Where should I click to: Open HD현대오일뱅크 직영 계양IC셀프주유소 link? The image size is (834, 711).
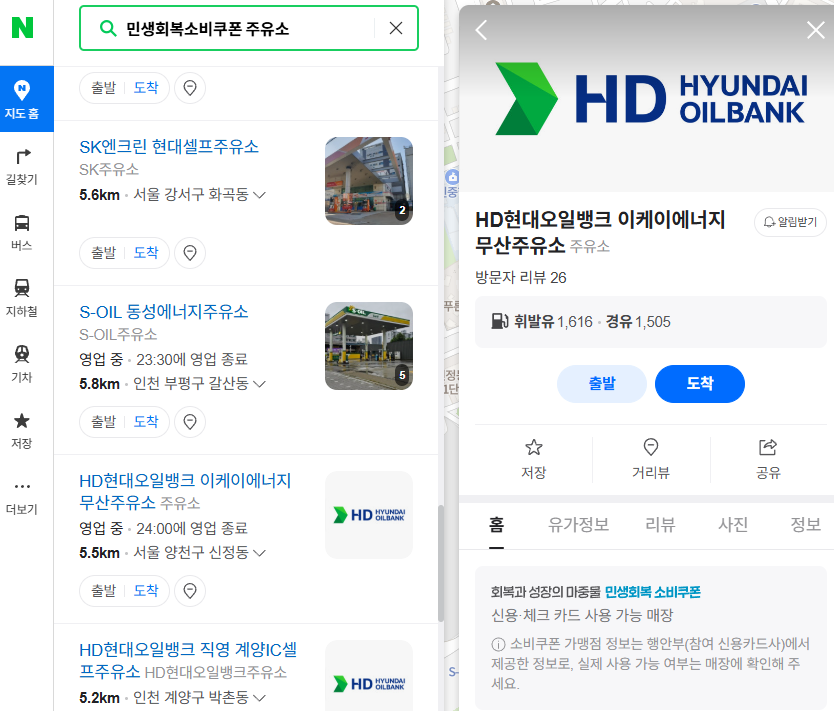tap(188, 660)
